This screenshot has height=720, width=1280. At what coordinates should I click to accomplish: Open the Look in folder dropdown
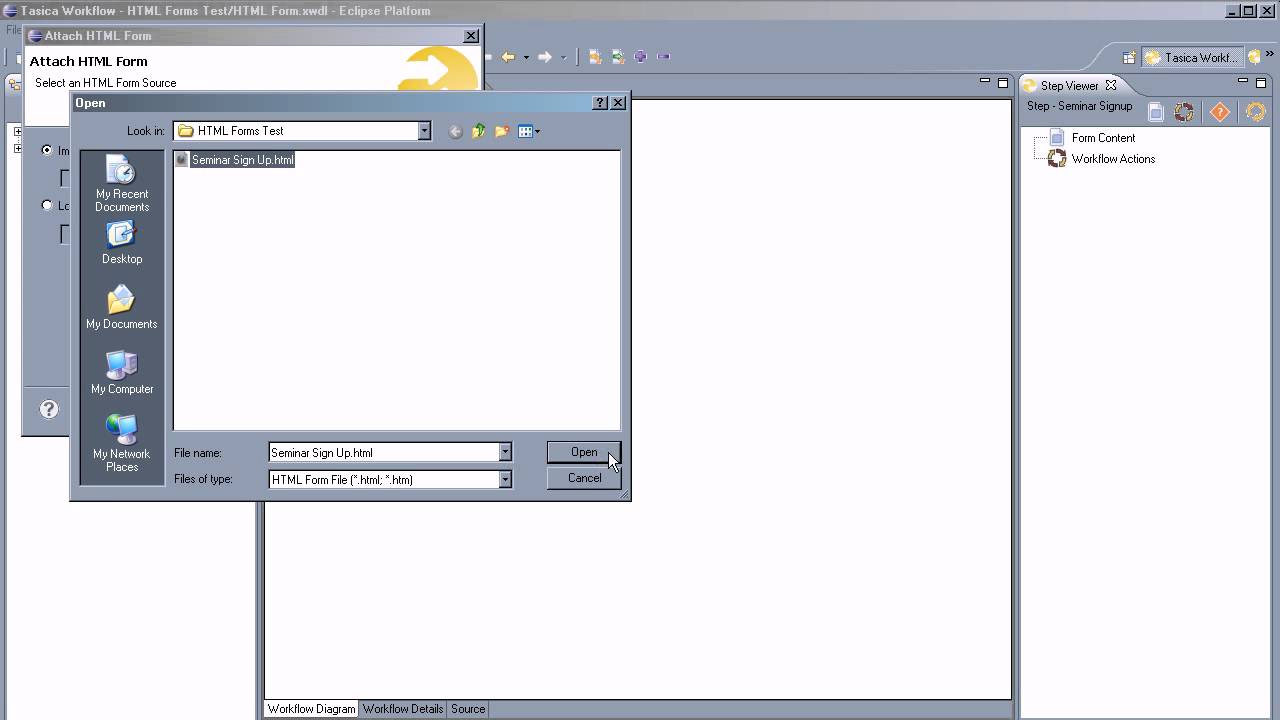424,131
